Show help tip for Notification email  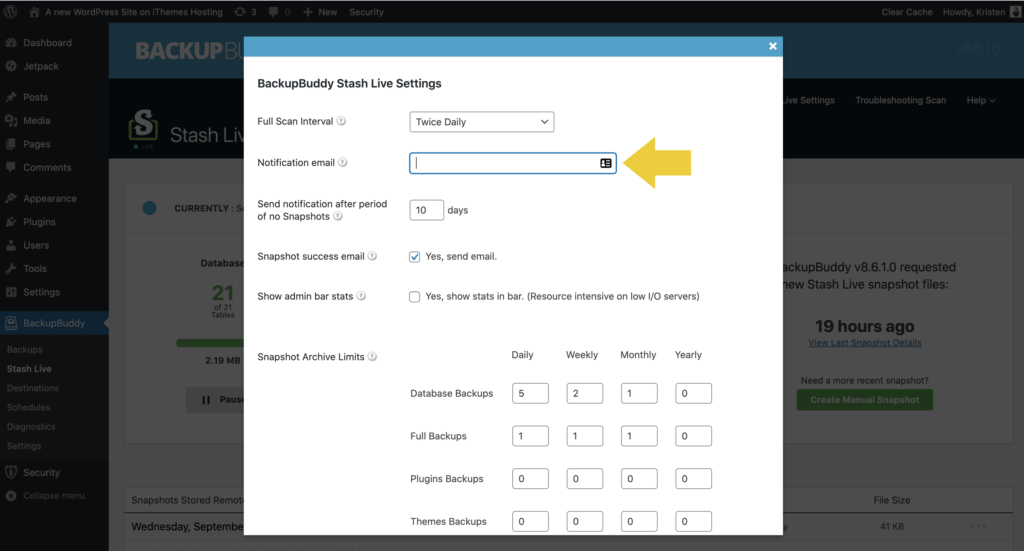click(342, 163)
